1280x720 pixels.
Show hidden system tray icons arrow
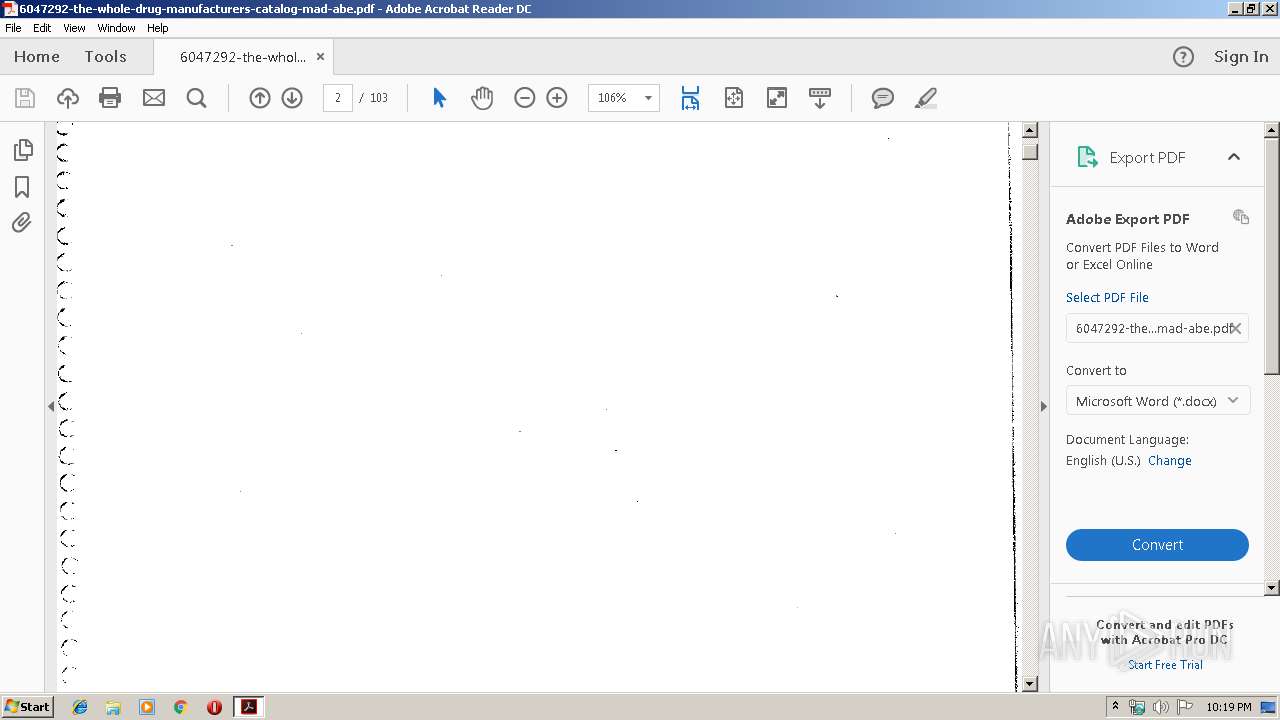coord(1115,707)
